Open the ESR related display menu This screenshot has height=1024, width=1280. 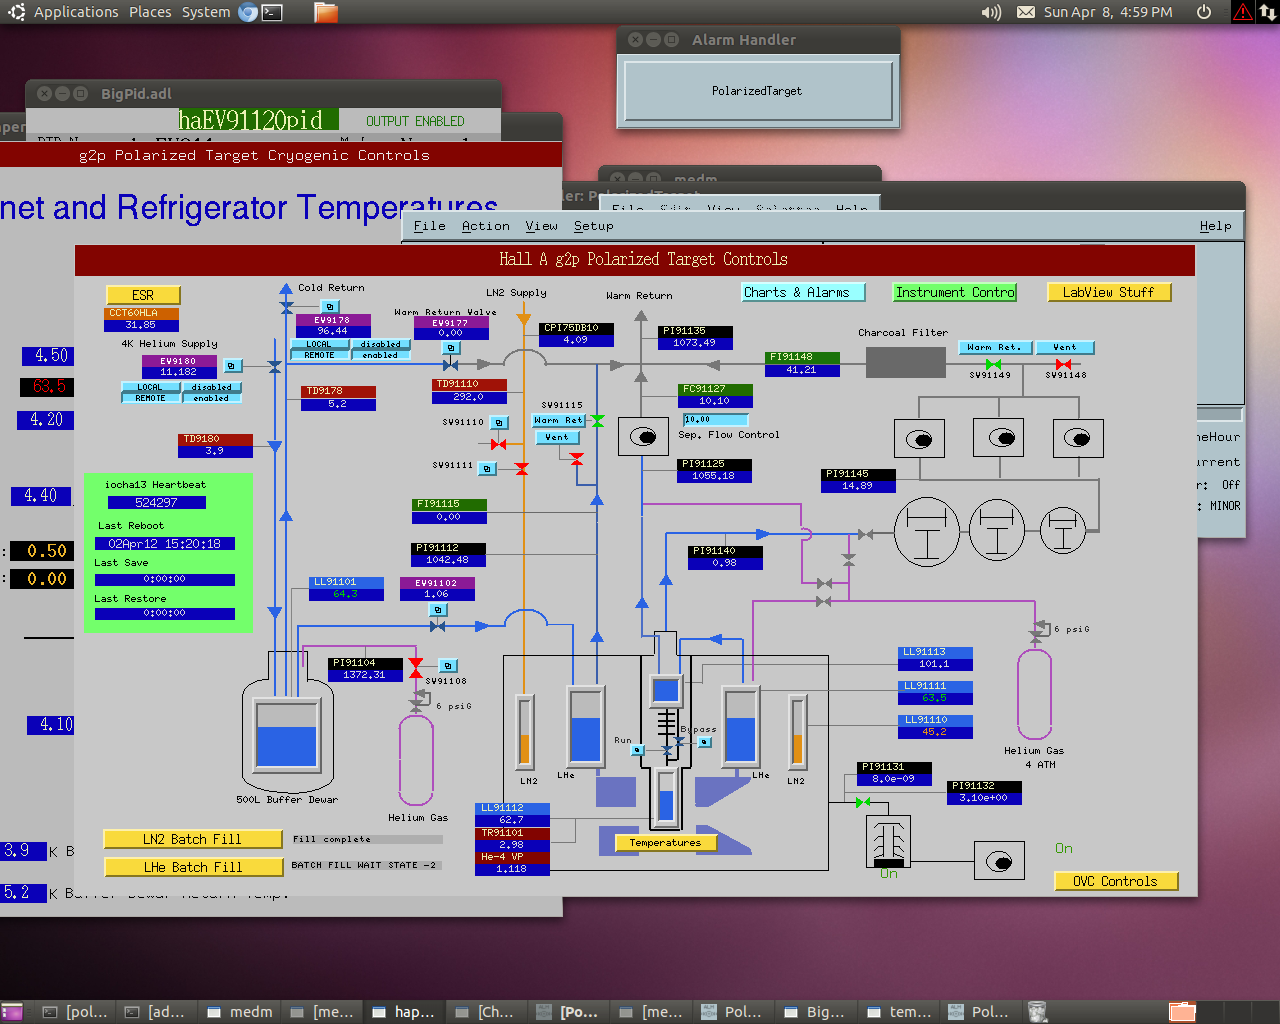coord(143,295)
